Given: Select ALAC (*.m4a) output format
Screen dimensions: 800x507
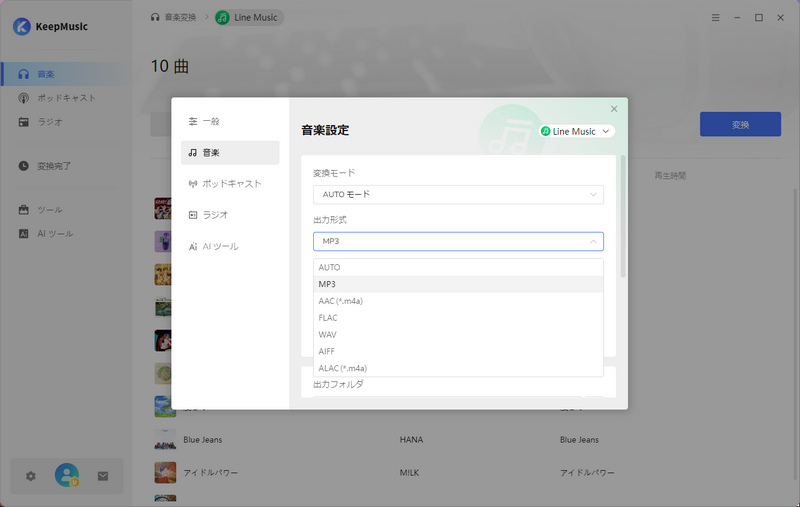Looking at the screenshot, I should [x=458, y=368].
